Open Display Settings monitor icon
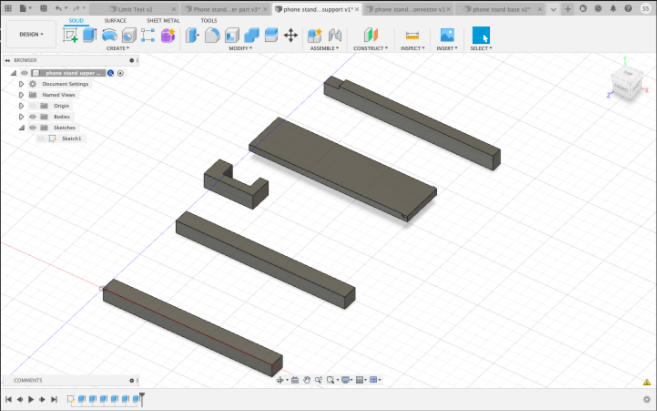This screenshot has height=411, width=657. click(346, 380)
